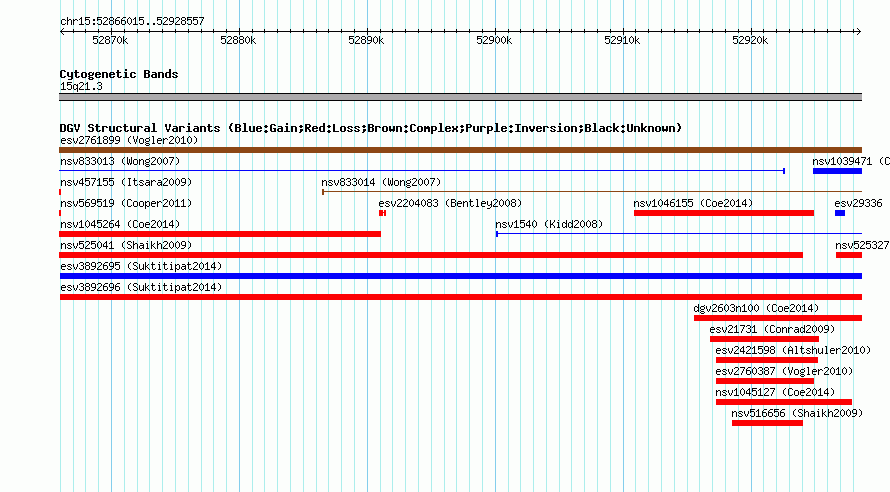
Task: Click the esv2760387 (Vogler2010) label
Action: [784, 371]
